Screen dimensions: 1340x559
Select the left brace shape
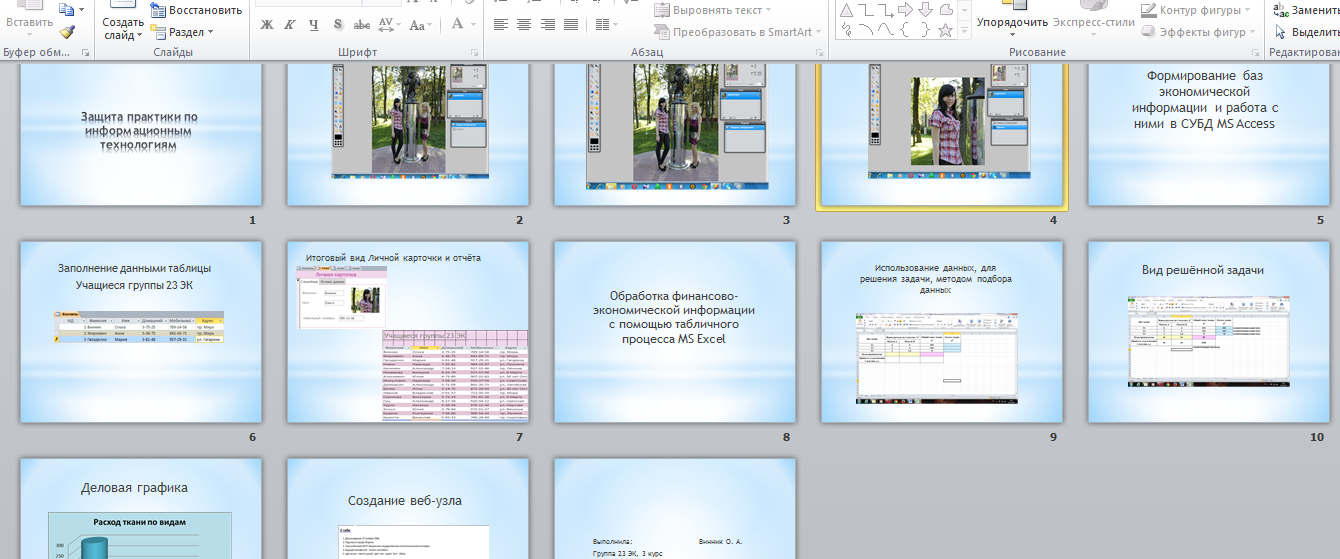click(905, 30)
